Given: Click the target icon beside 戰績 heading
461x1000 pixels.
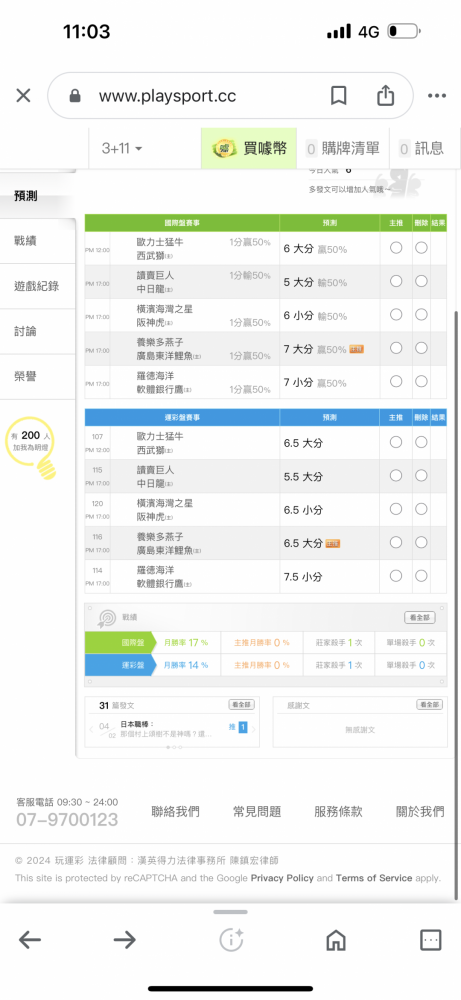Looking at the screenshot, I should pyautogui.click(x=106, y=617).
